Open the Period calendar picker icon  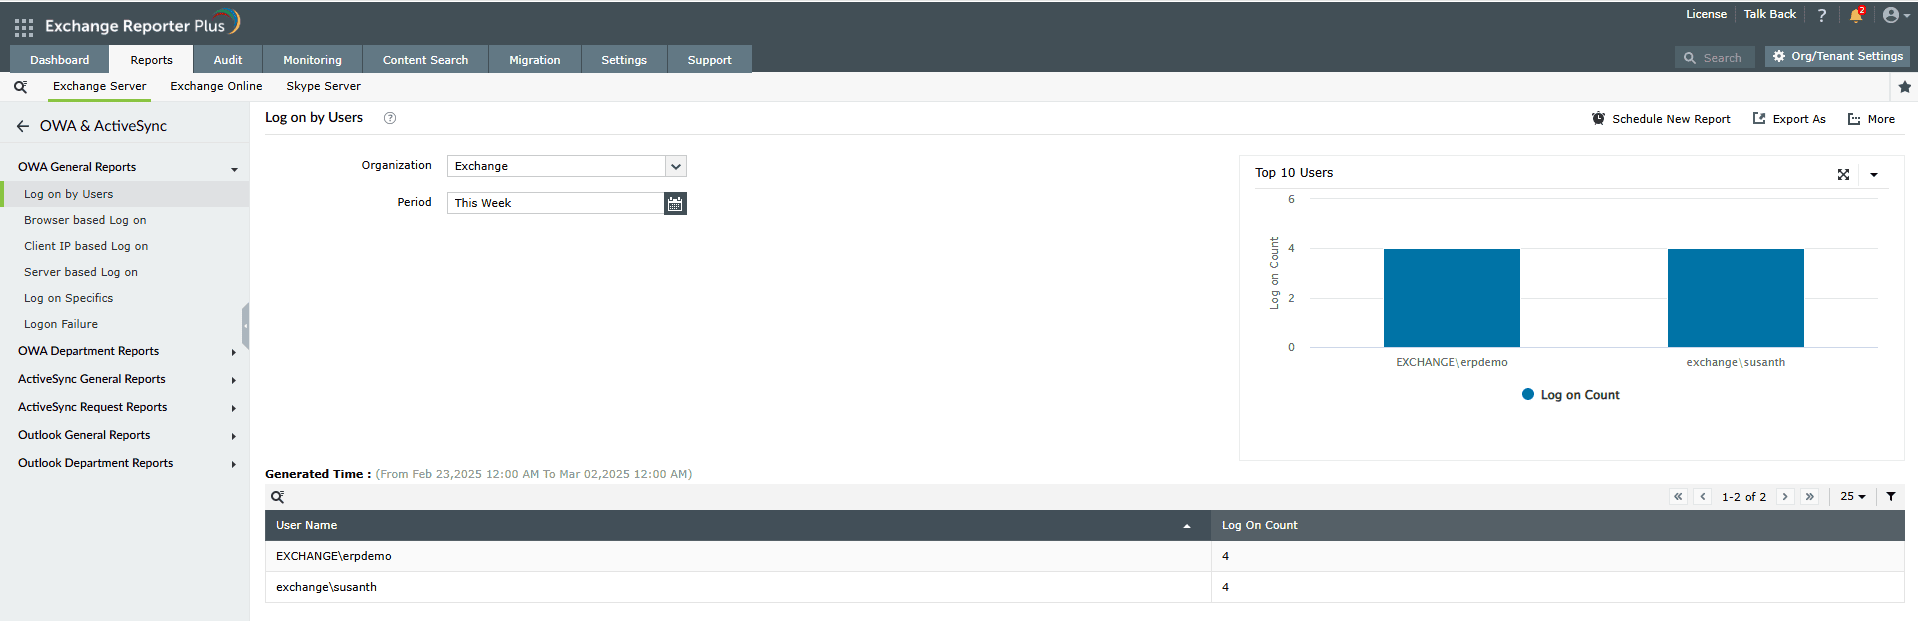676,203
